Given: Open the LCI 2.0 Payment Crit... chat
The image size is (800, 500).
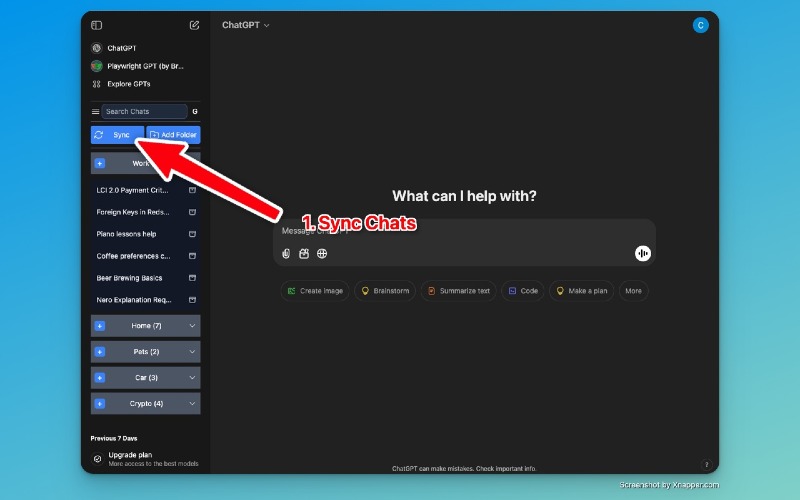Looking at the screenshot, I should (x=132, y=190).
